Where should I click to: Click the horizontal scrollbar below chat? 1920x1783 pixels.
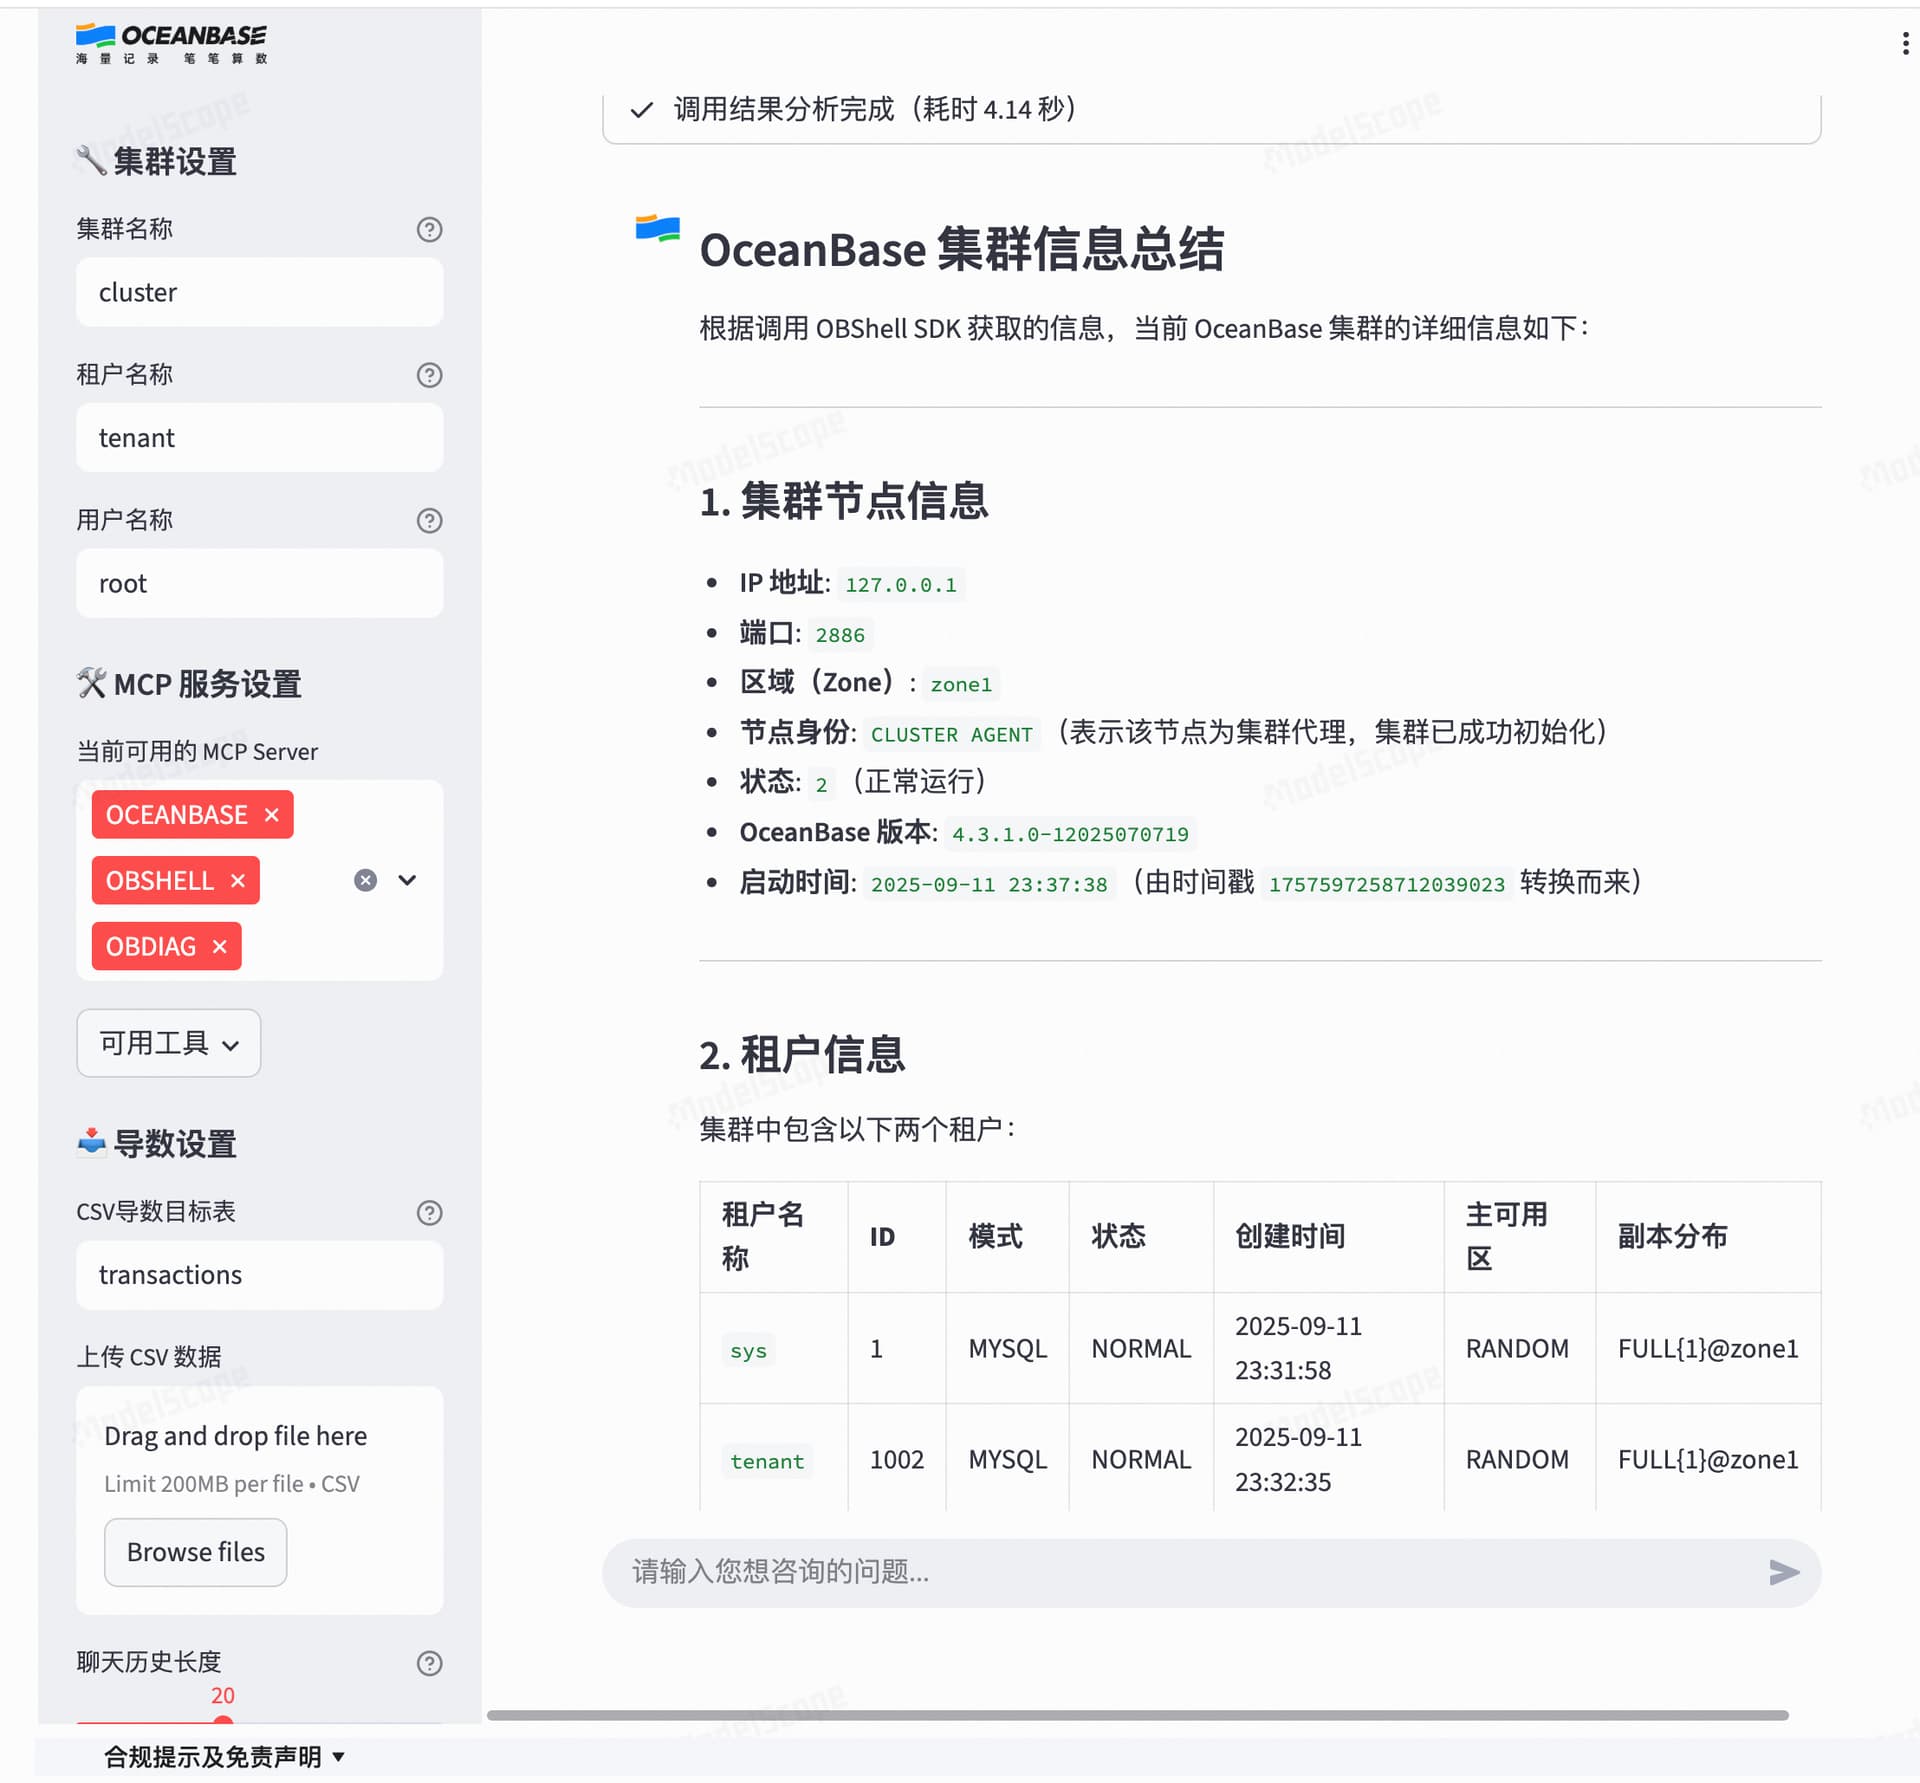[x=1137, y=1715]
